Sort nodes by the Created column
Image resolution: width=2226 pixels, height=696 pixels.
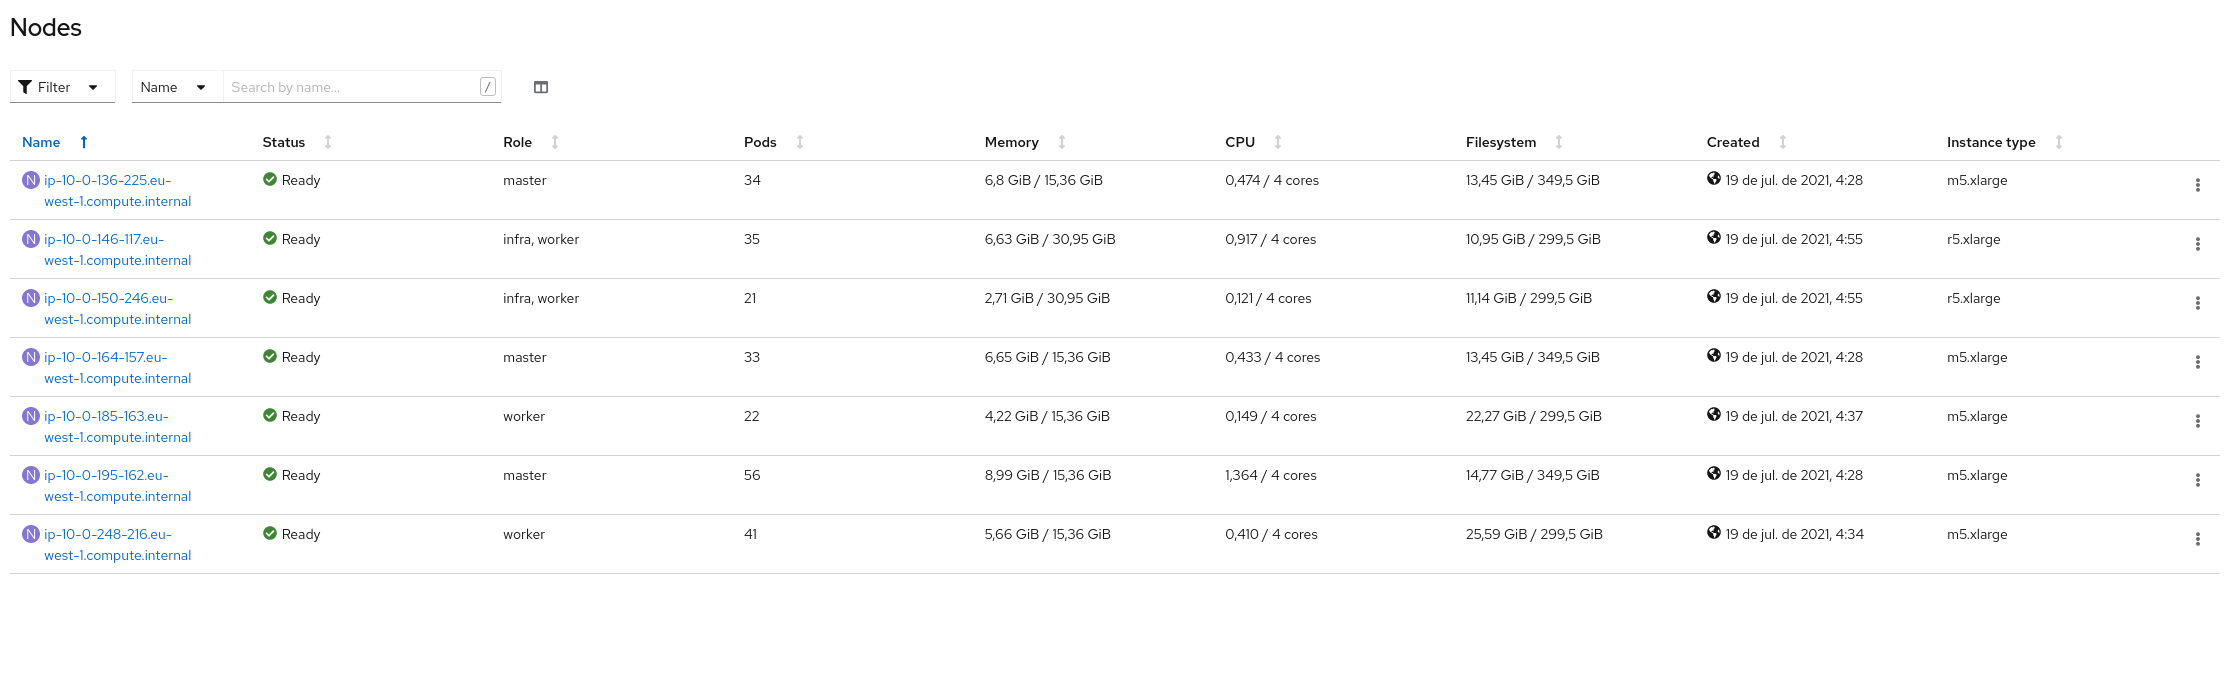(x=1733, y=142)
